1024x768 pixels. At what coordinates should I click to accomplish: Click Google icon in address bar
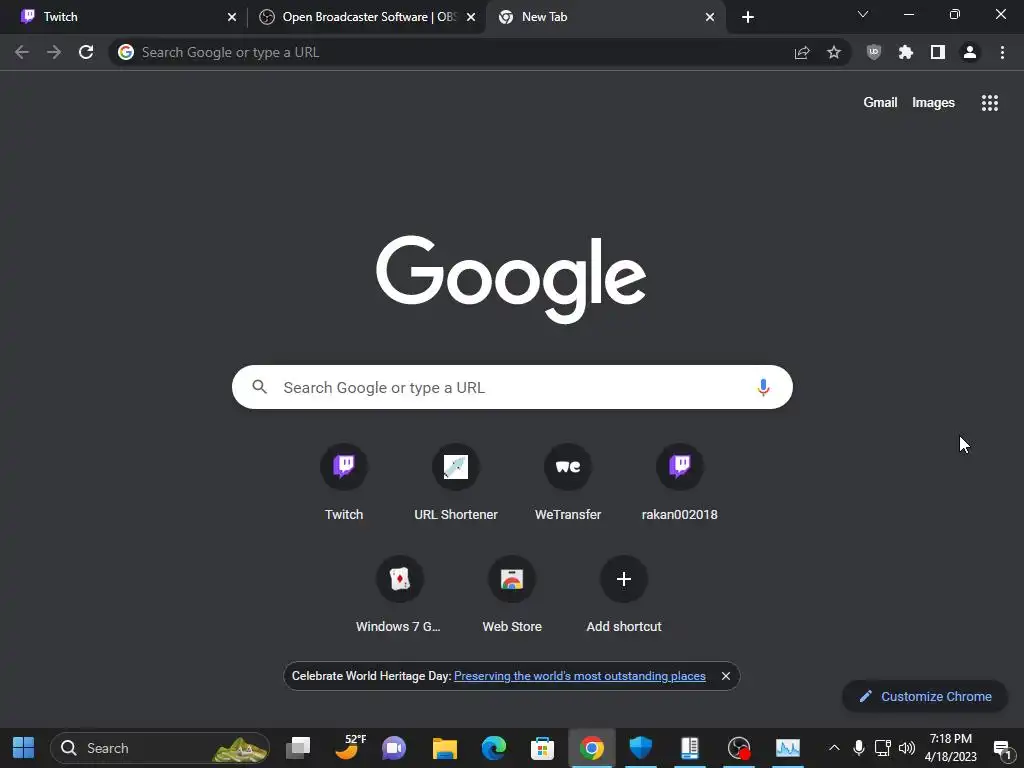pyautogui.click(x=126, y=52)
